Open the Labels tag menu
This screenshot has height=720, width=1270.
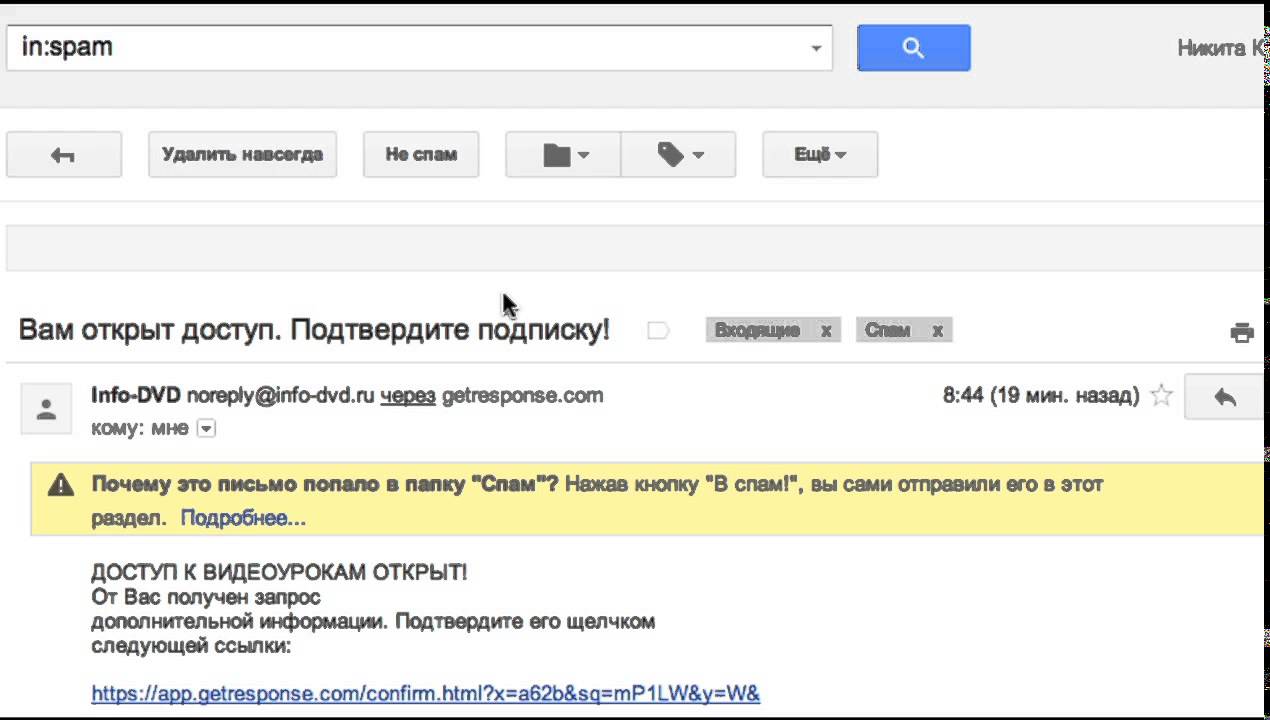point(679,155)
